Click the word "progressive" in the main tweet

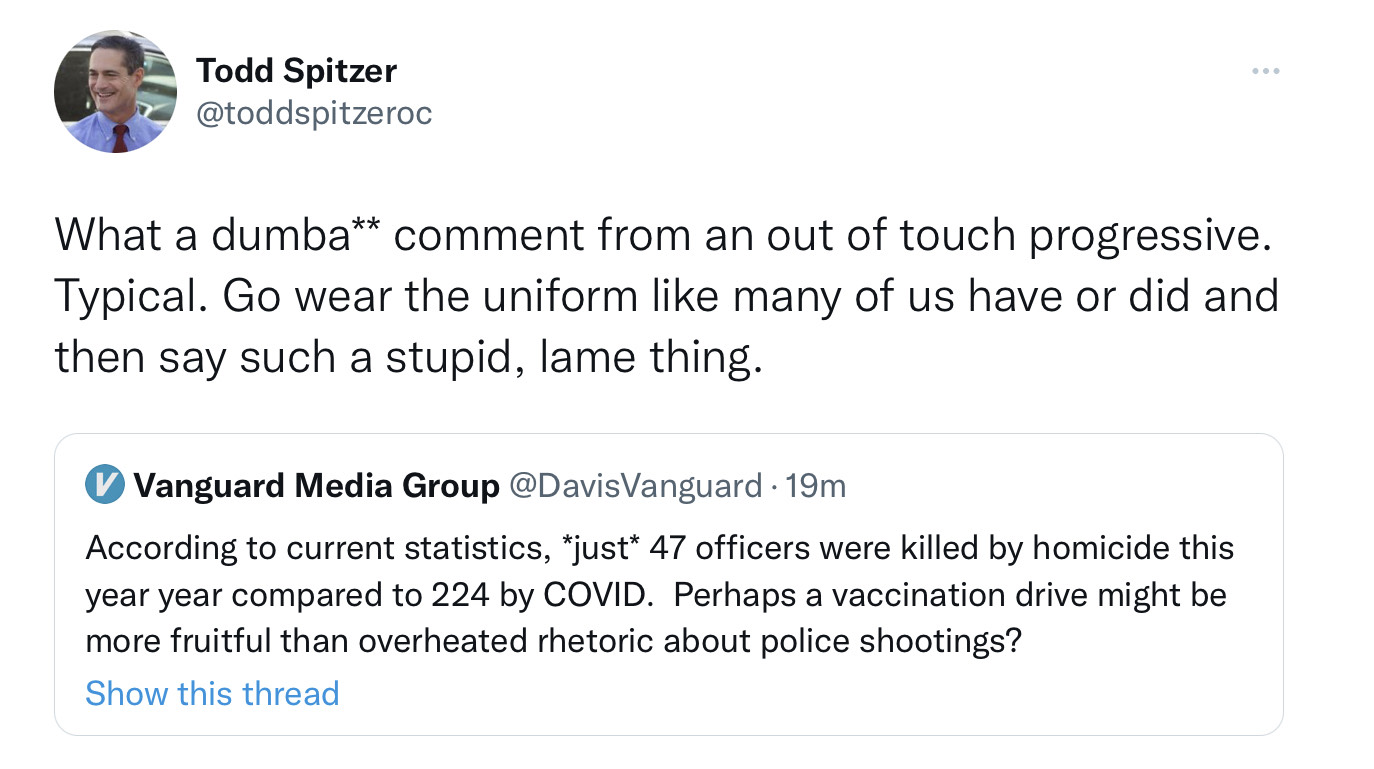click(x=1143, y=234)
